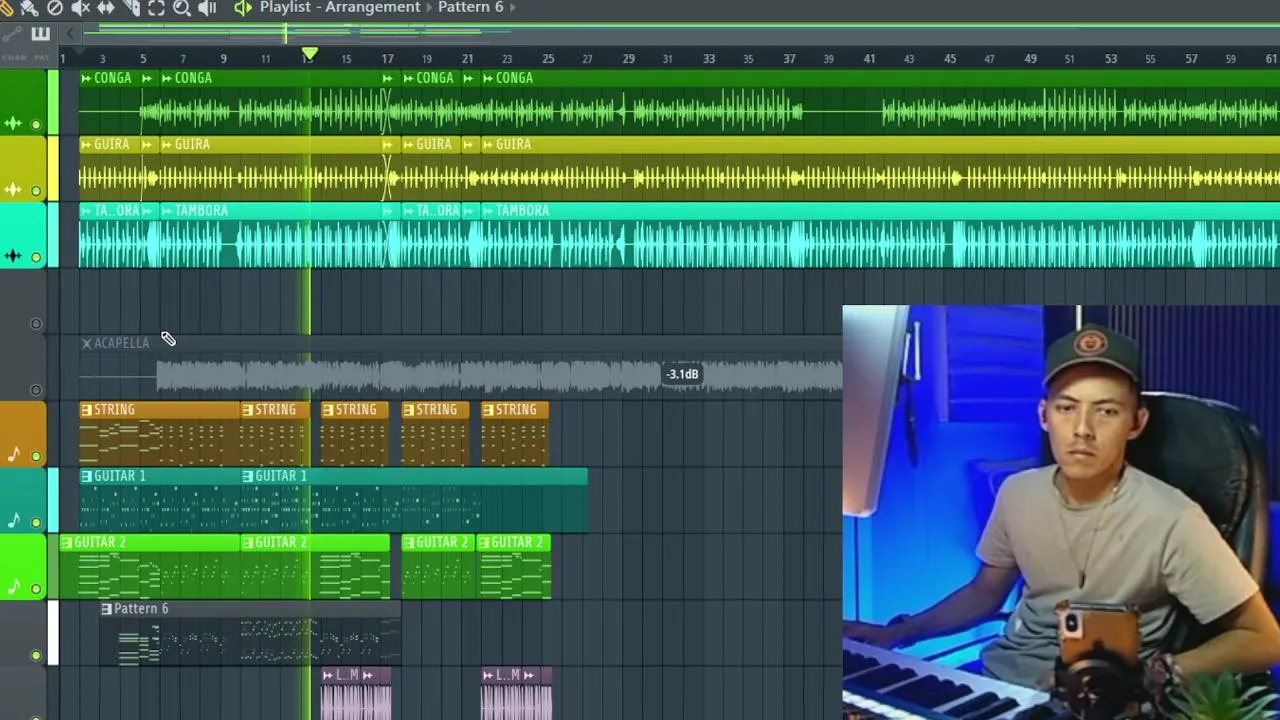Mute the String track
This screenshot has width=1280, height=720.
pyautogui.click(x=36, y=456)
